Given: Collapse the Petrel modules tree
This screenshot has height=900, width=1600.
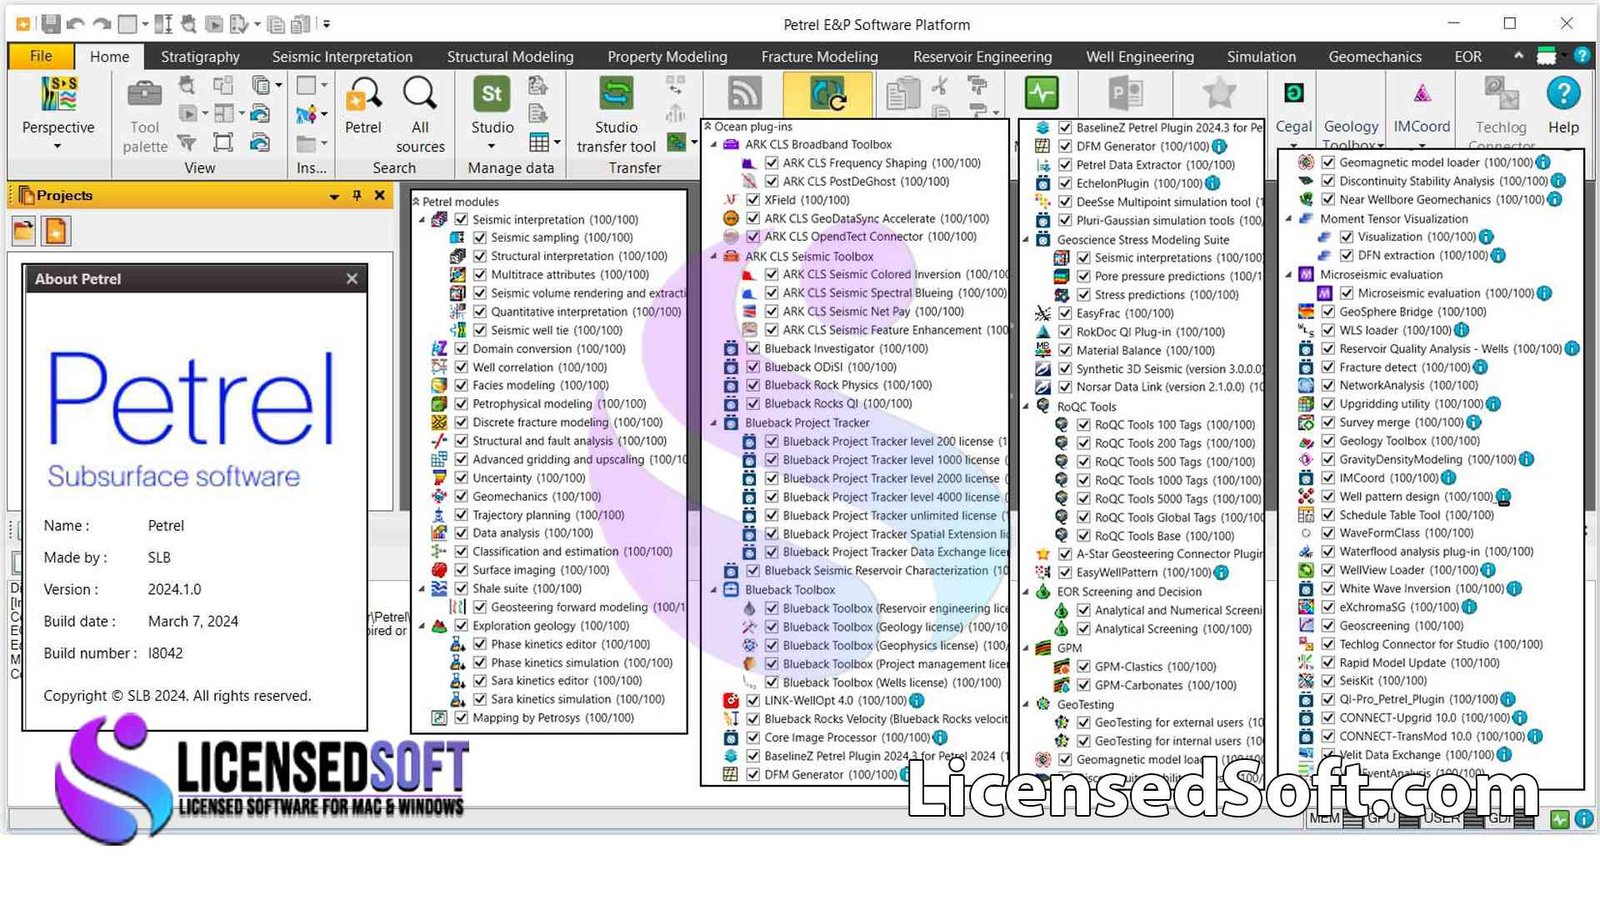Looking at the screenshot, I should pyautogui.click(x=416, y=202).
